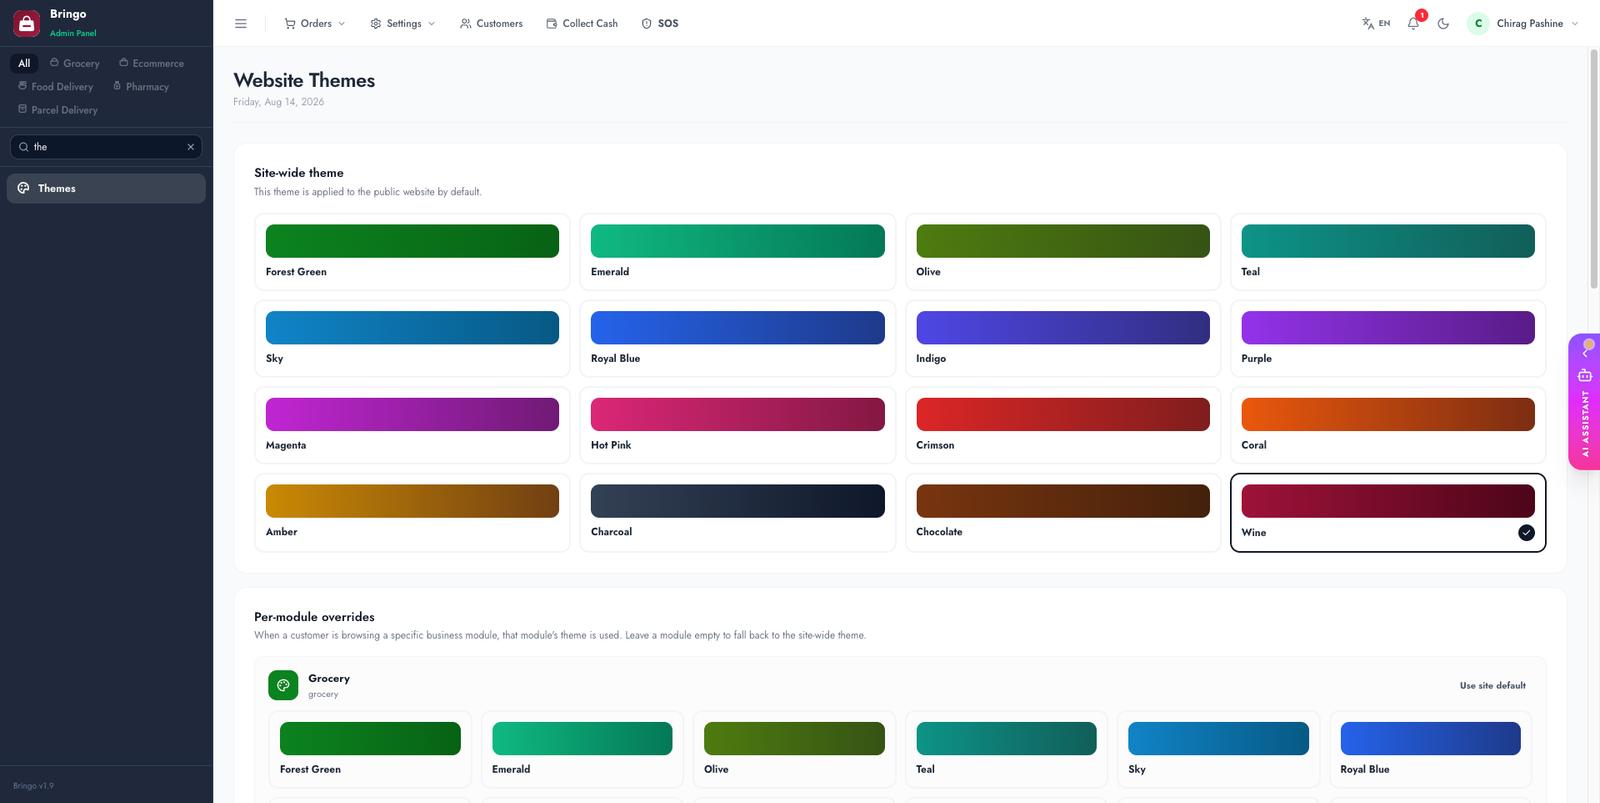Select Chocolate site-wide theme
This screenshot has width=1600, height=803.
click(x=1063, y=512)
